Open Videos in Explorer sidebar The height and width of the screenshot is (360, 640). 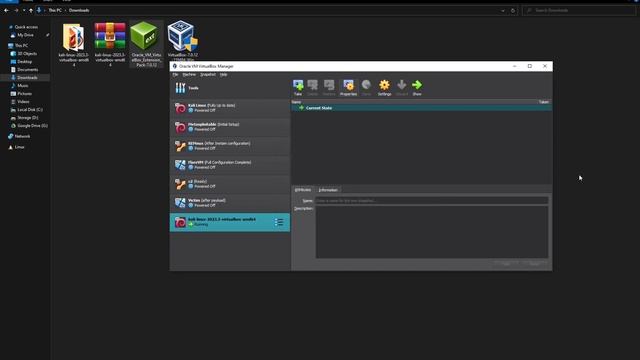[x=23, y=102]
